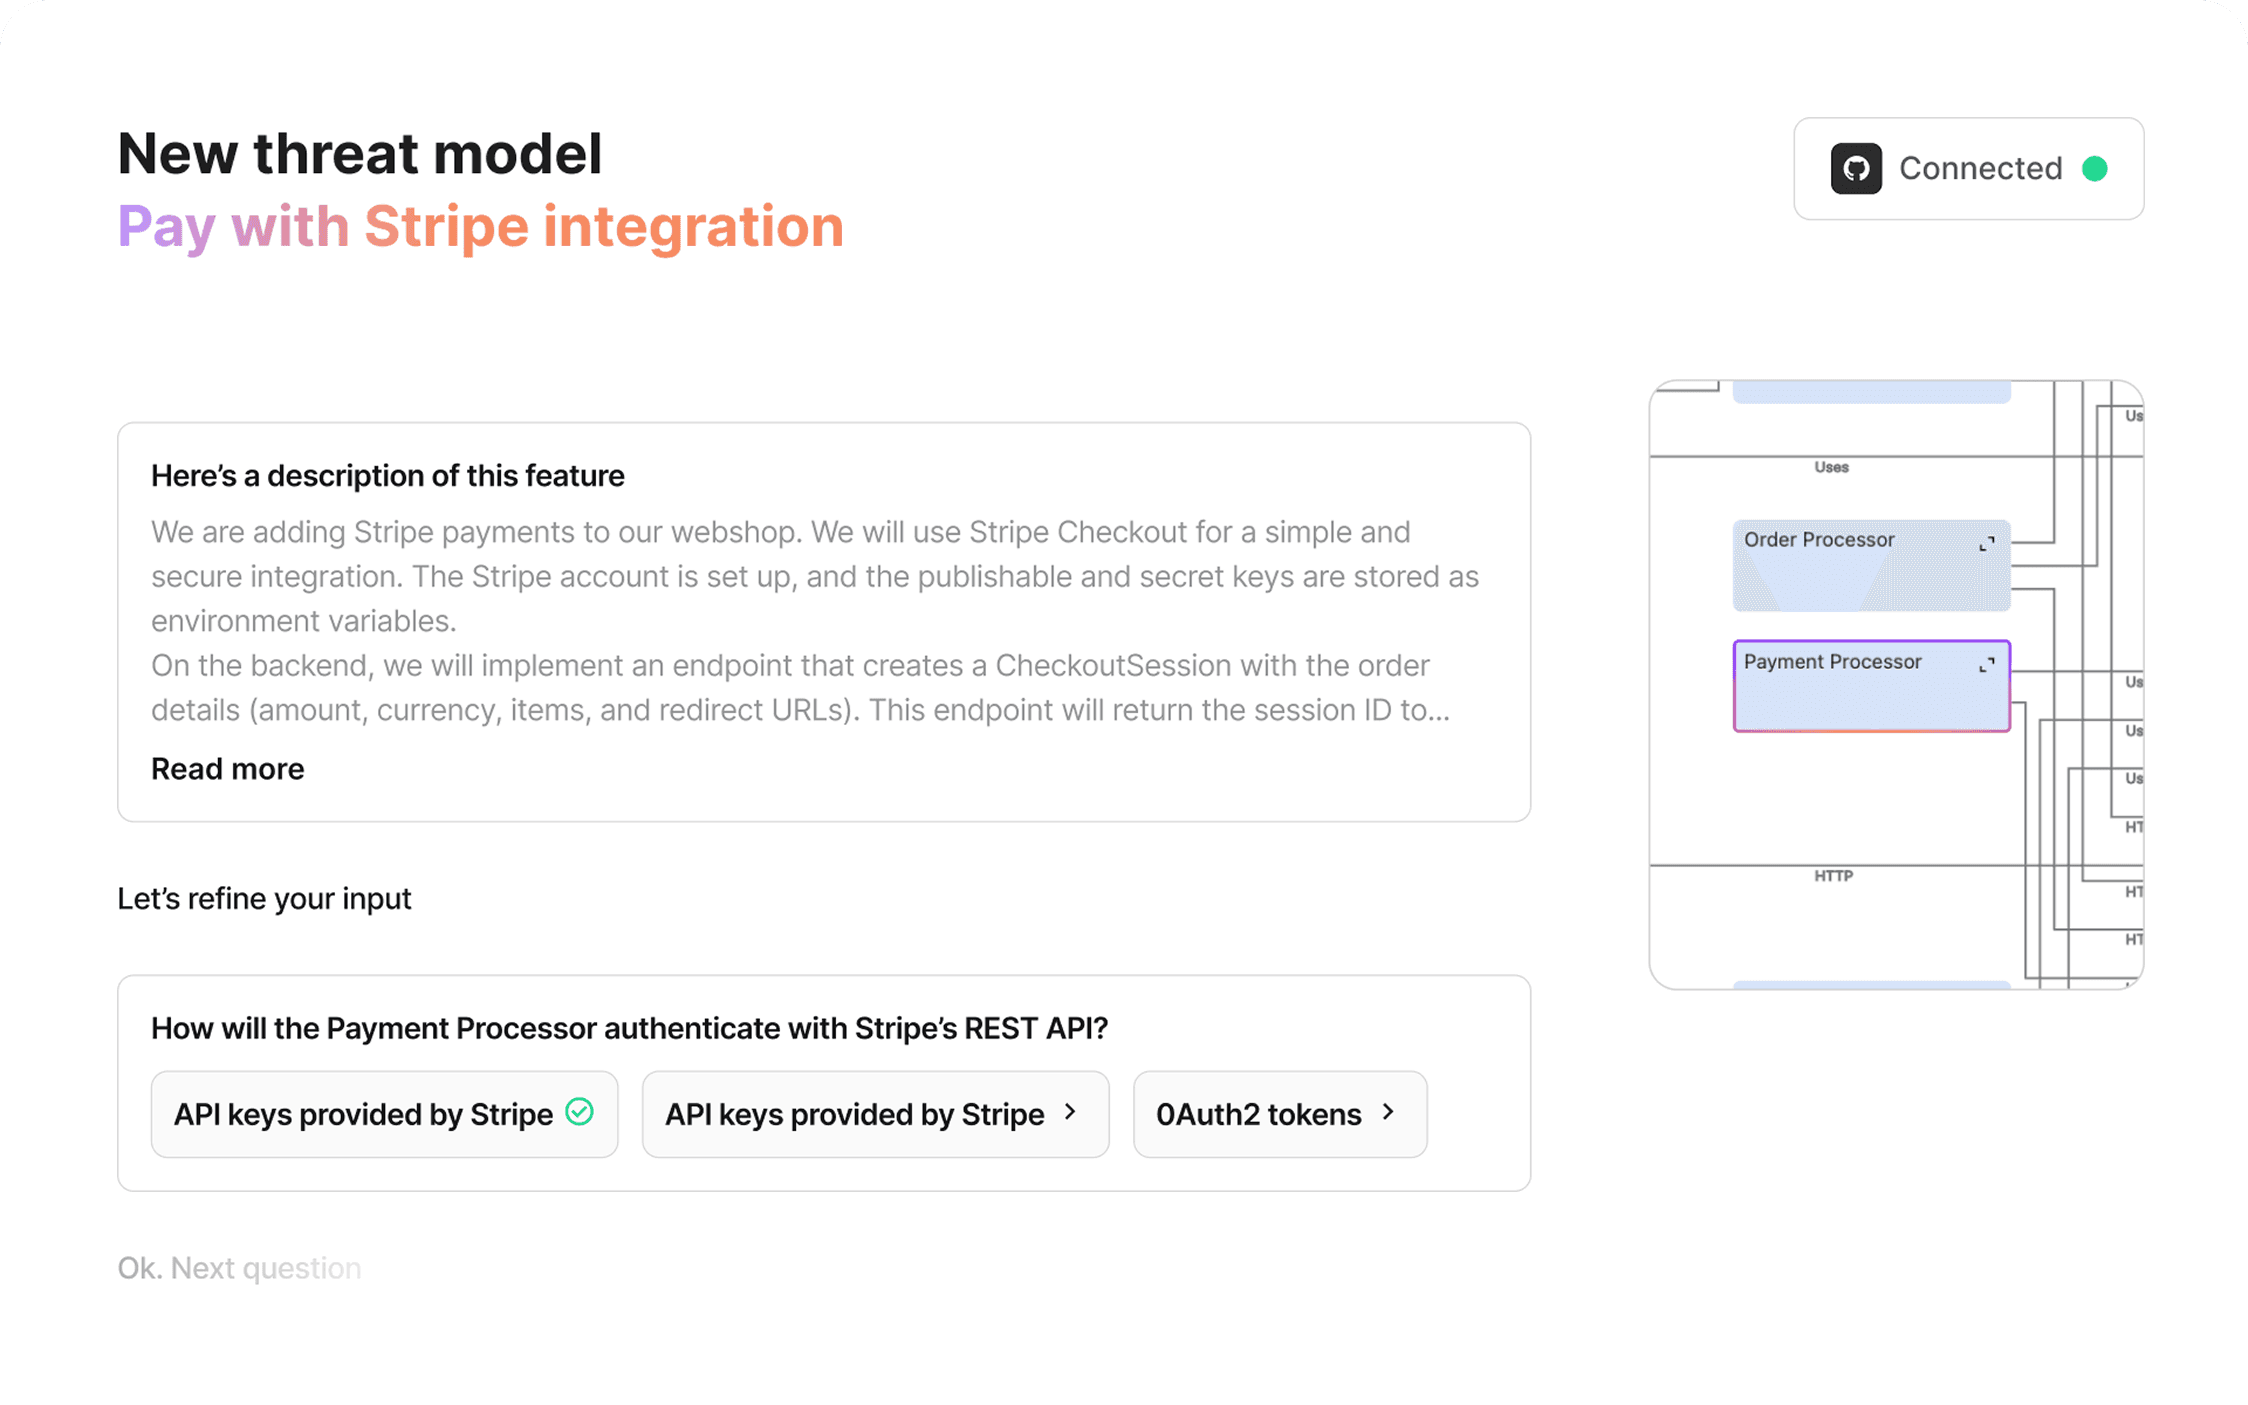Click the Pay with Stripe integration title
This screenshot has width=2248, height=1405.
[480, 227]
